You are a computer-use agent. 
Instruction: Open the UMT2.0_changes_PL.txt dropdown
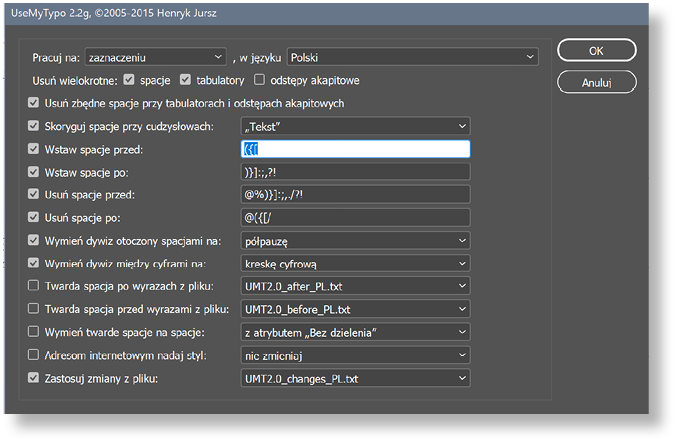(355, 379)
